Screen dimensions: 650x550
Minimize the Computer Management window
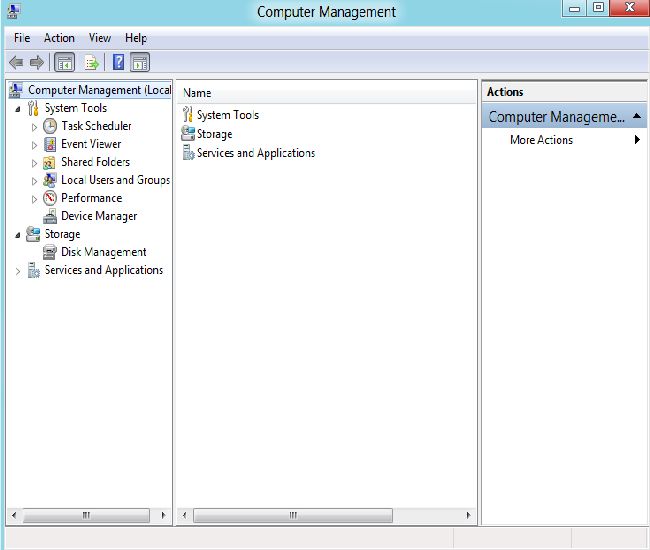575,8
